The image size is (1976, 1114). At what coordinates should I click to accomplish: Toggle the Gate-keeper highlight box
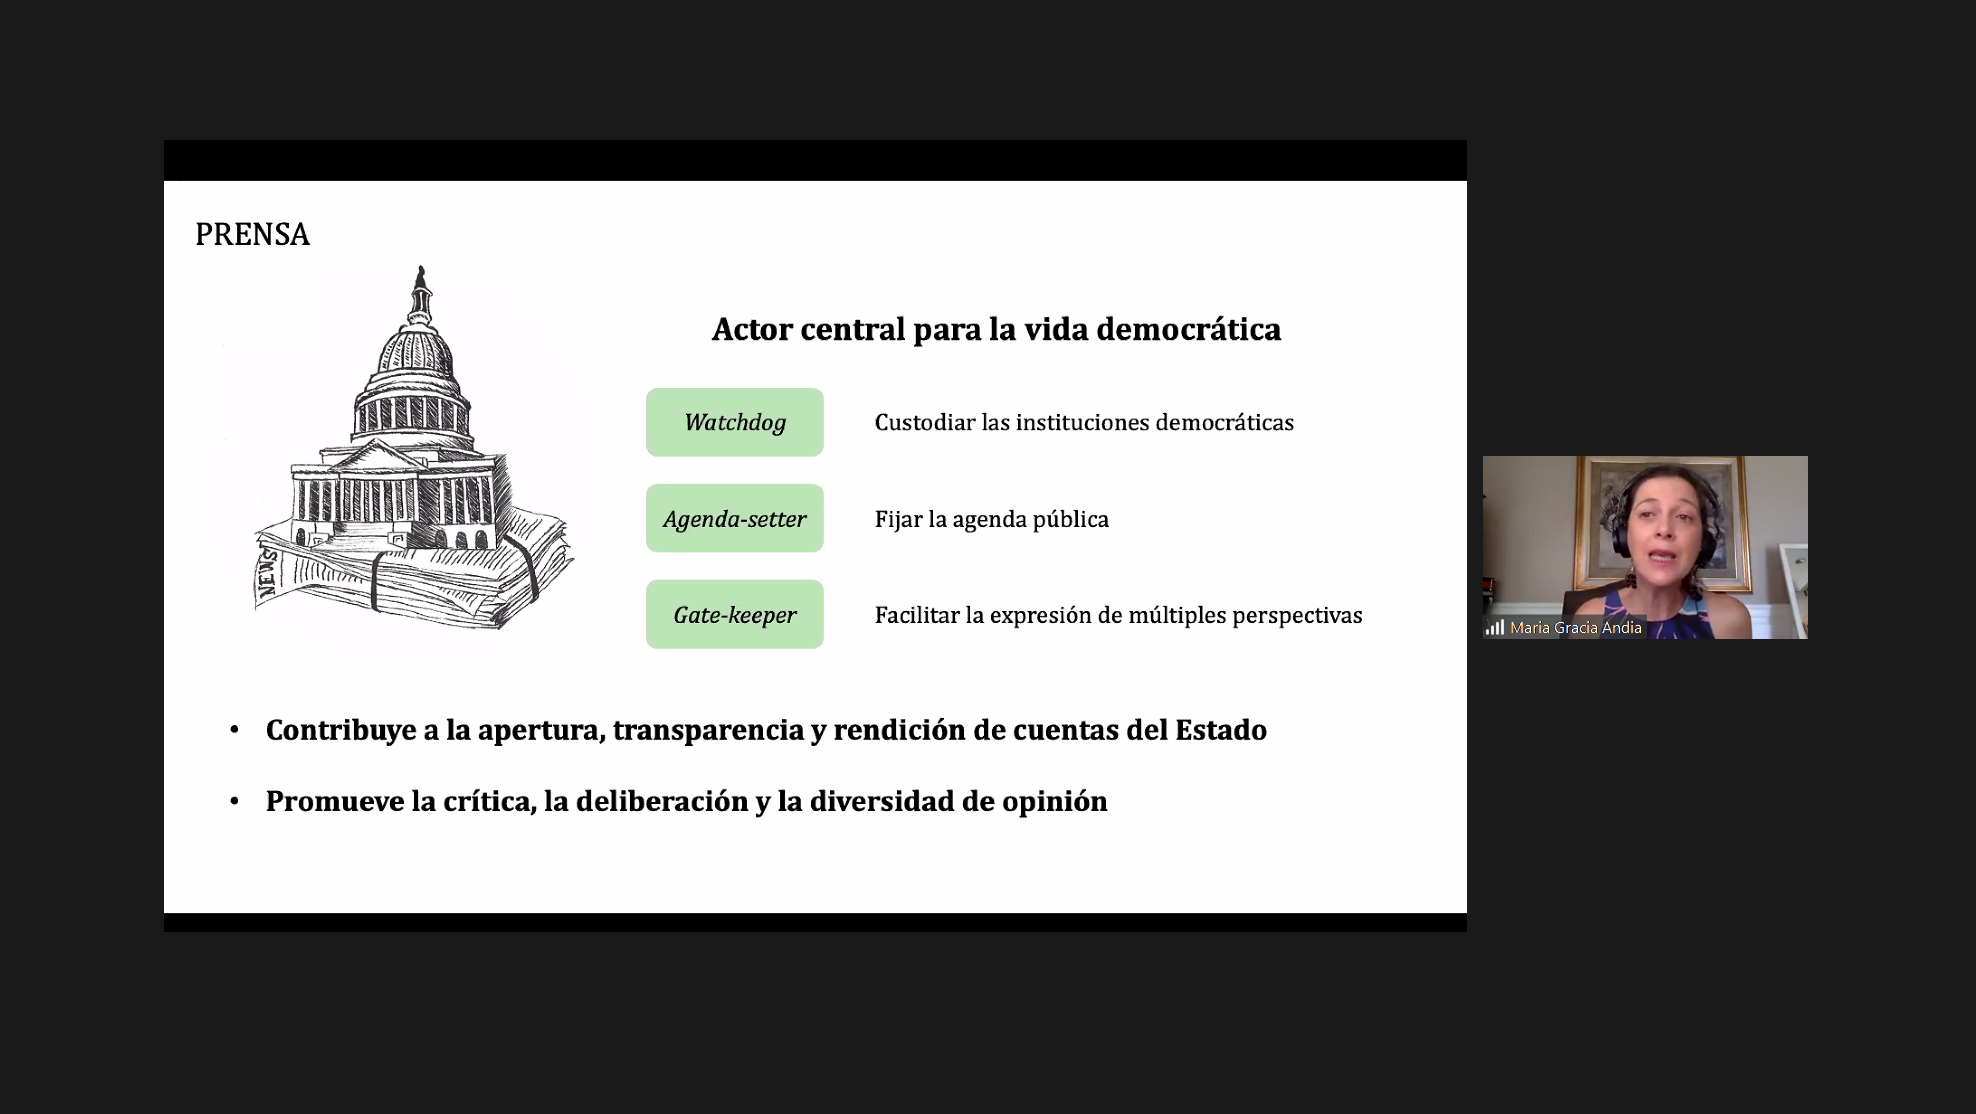[734, 614]
